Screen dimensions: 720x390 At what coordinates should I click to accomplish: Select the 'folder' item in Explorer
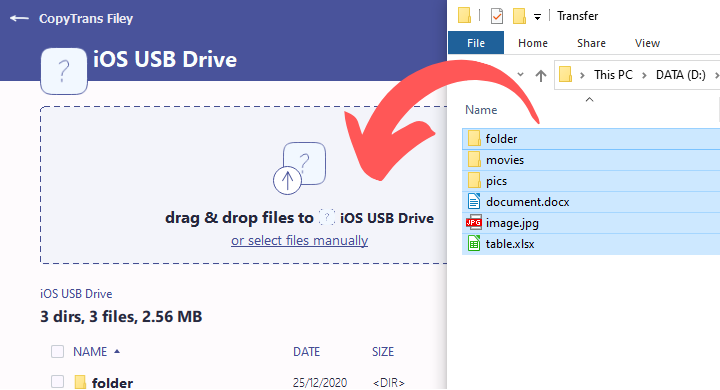pos(591,139)
